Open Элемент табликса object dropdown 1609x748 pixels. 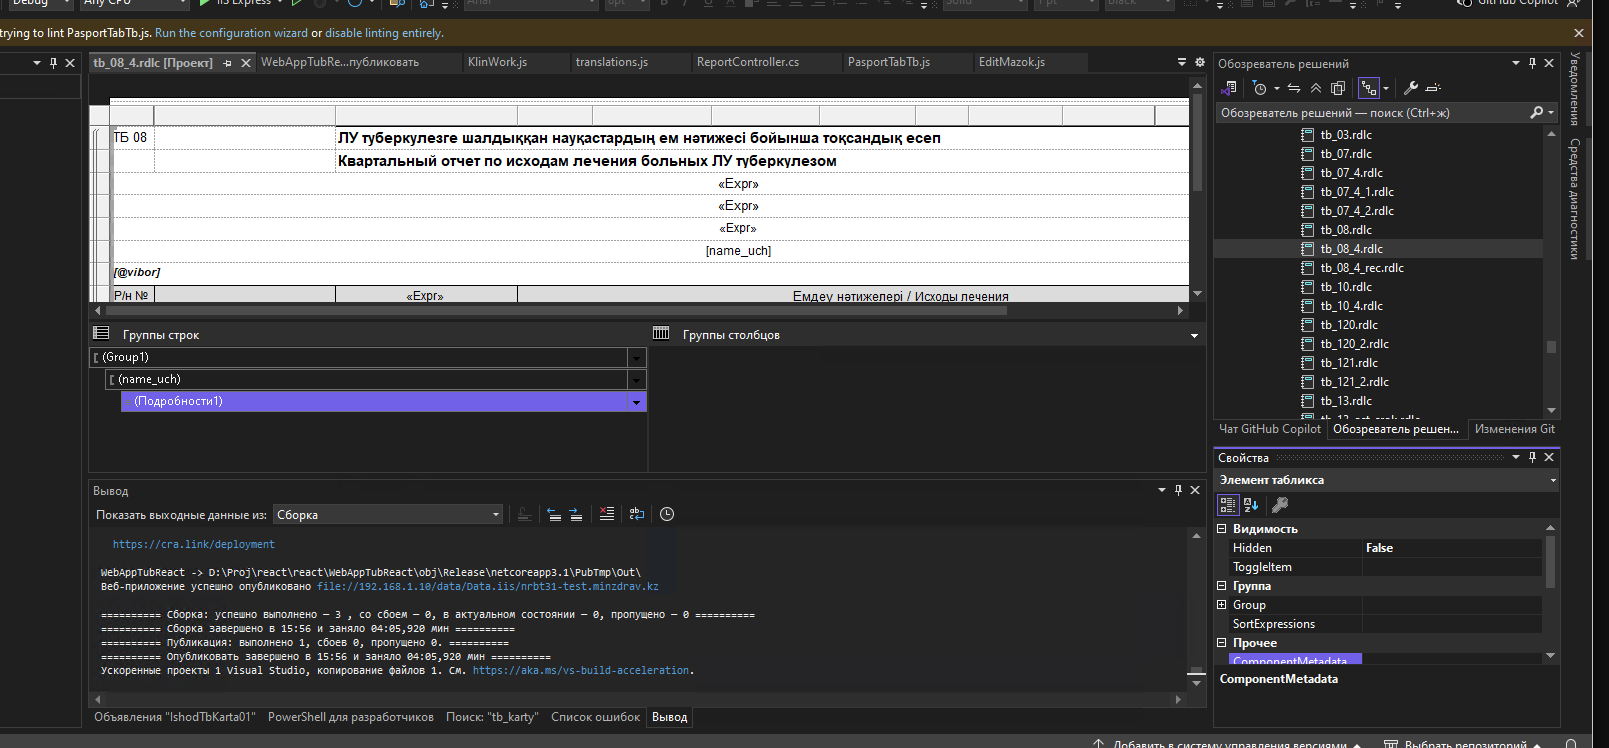[1553, 481]
